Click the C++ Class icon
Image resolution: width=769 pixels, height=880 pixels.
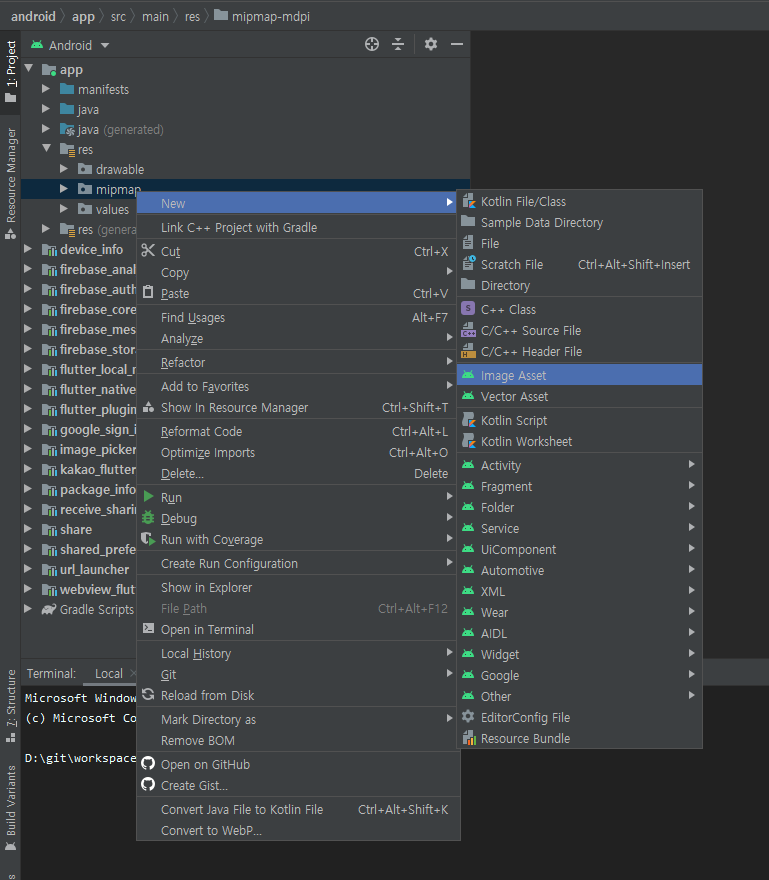tap(468, 309)
